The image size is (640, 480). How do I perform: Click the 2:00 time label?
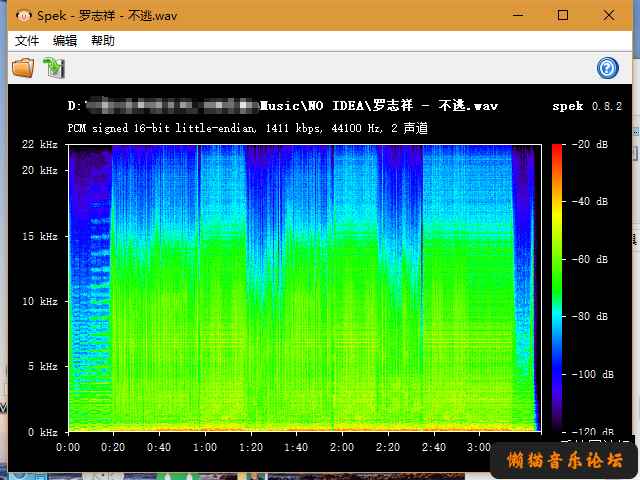point(342,447)
